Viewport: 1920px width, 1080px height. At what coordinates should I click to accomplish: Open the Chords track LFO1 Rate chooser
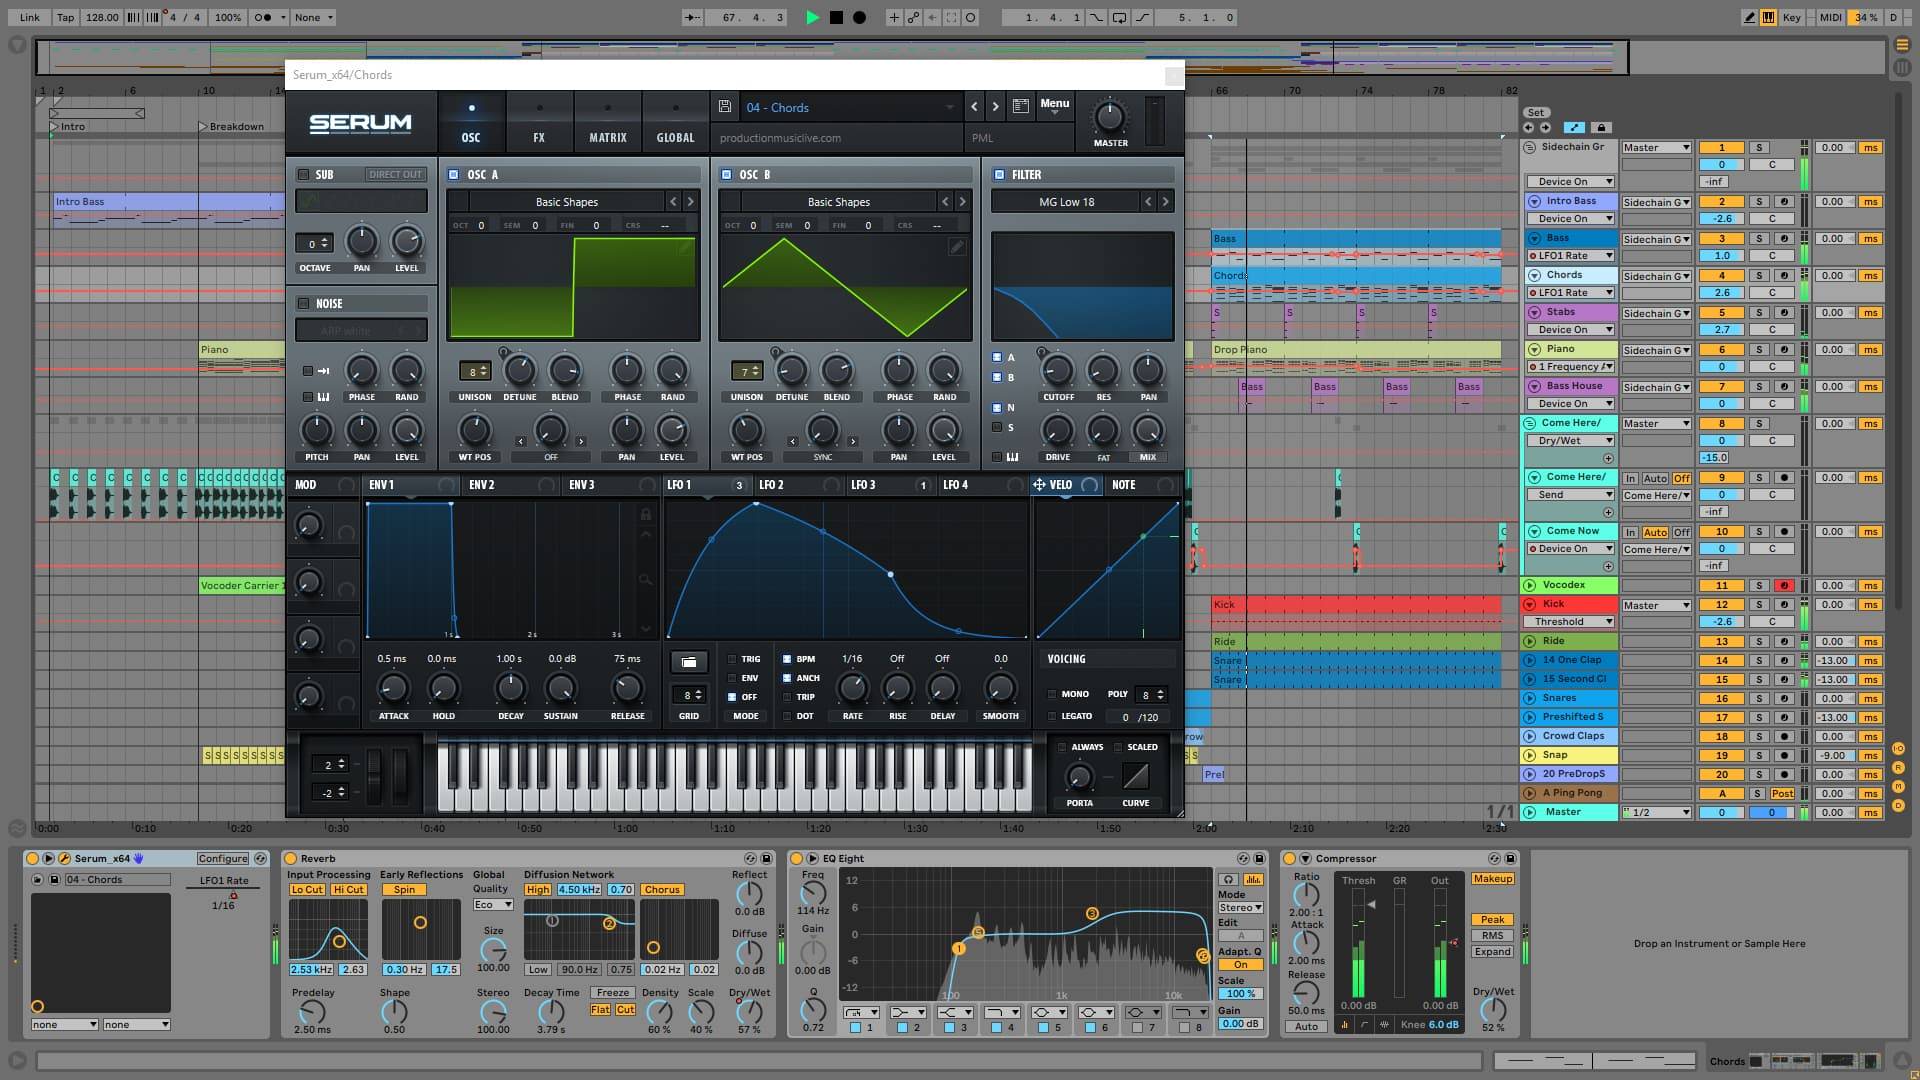(1570, 293)
